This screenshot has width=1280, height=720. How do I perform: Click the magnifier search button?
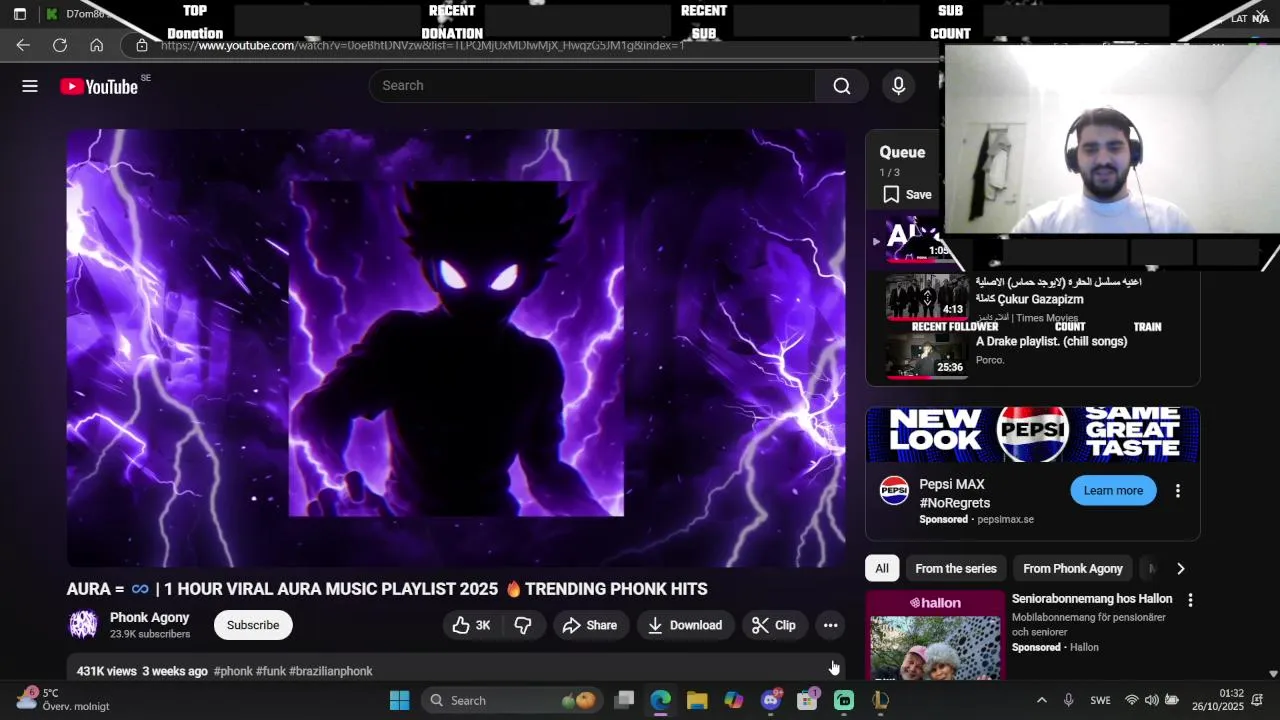tap(842, 86)
